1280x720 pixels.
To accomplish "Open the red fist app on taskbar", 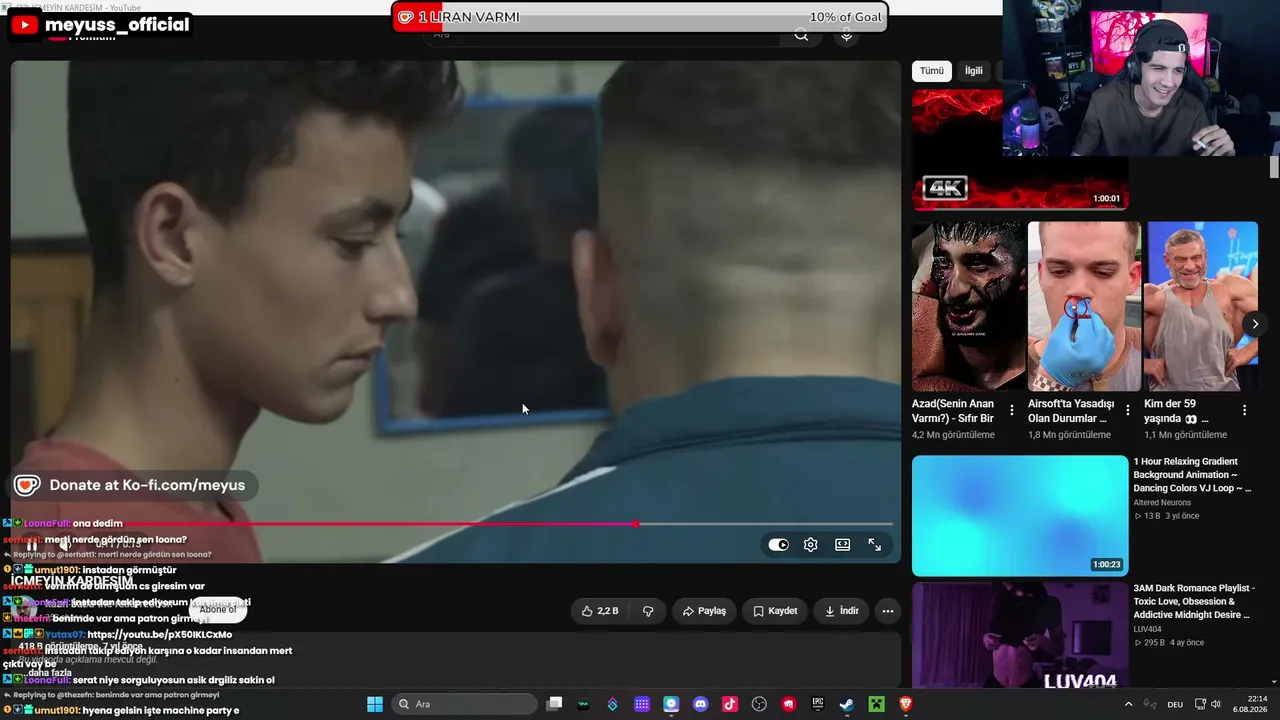I will coord(789,704).
